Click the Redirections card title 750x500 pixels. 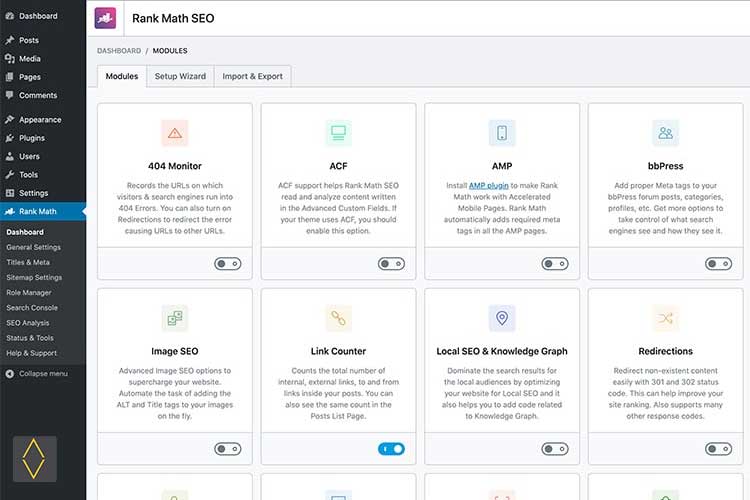(x=665, y=351)
